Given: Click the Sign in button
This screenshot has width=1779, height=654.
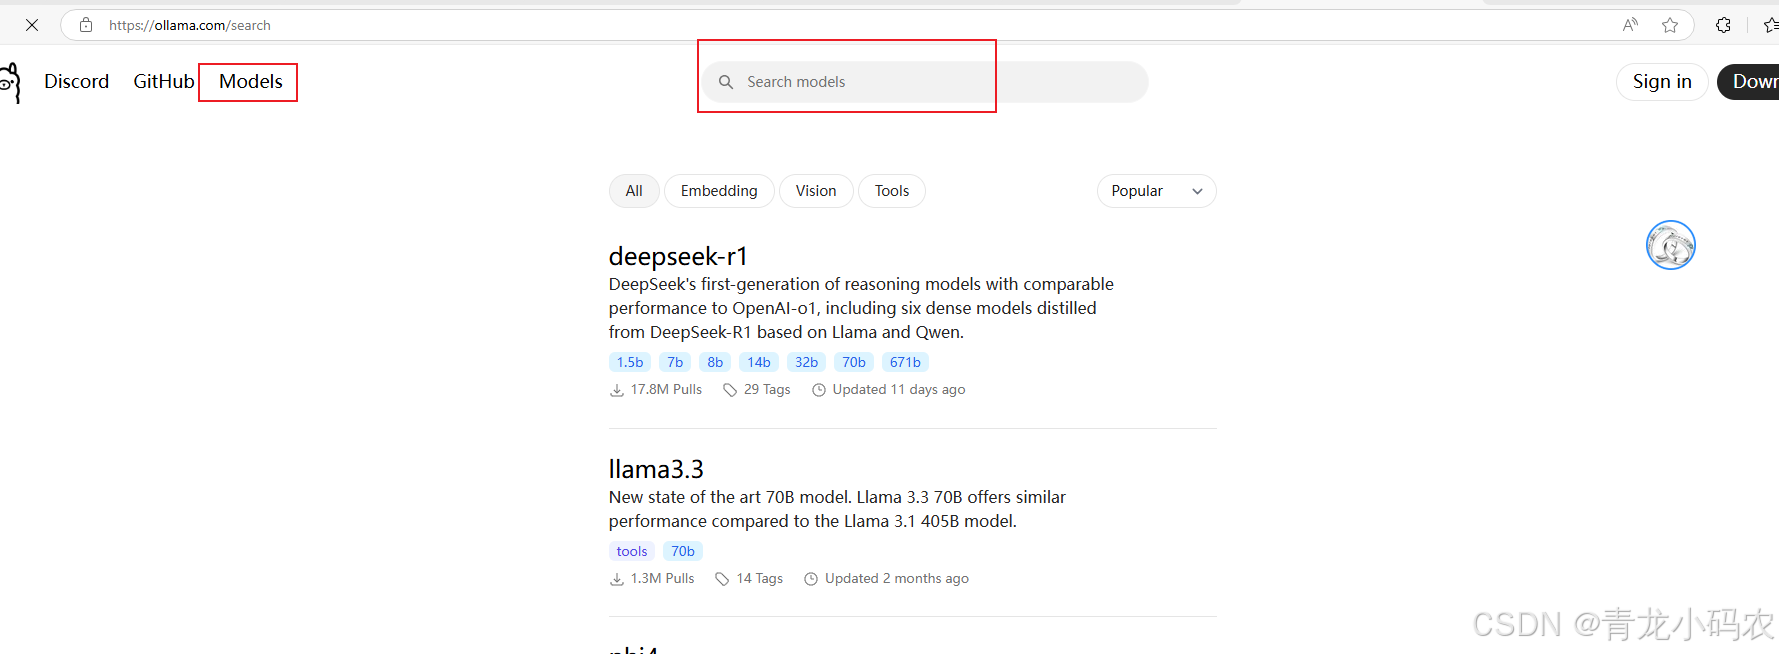Looking at the screenshot, I should pyautogui.click(x=1662, y=82).
